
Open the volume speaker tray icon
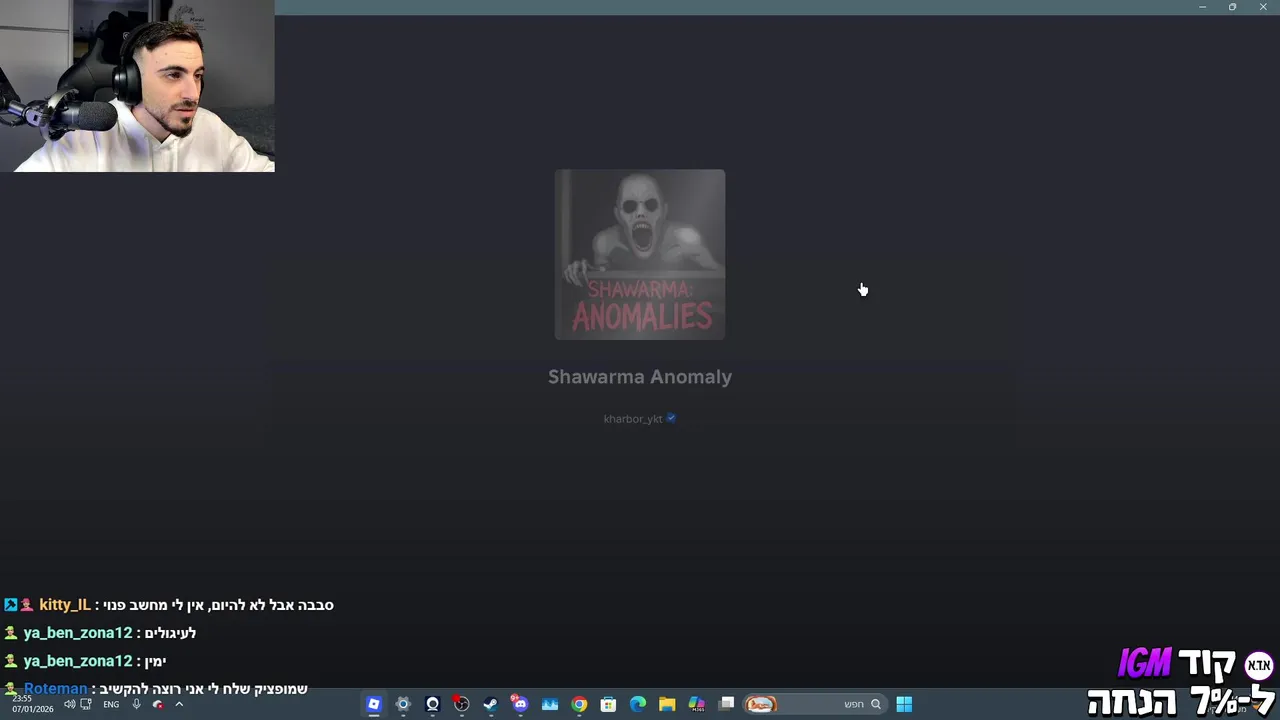click(x=69, y=704)
